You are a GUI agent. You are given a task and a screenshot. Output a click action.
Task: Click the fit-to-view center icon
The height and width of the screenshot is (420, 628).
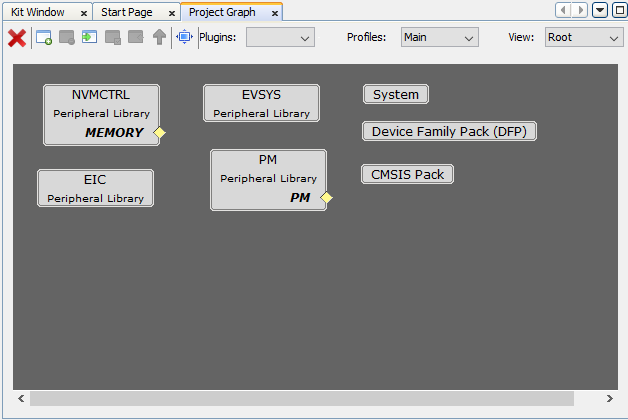[184, 37]
